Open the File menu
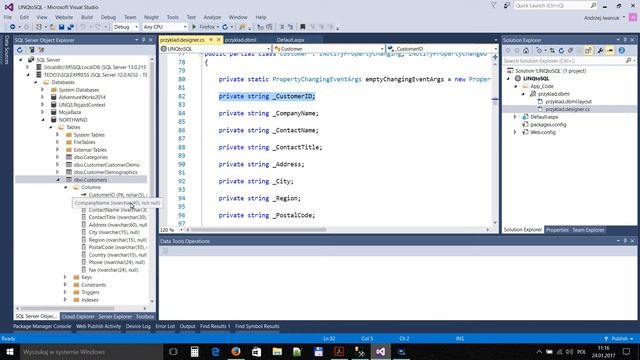The width and height of the screenshot is (640, 360). pos(8,17)
